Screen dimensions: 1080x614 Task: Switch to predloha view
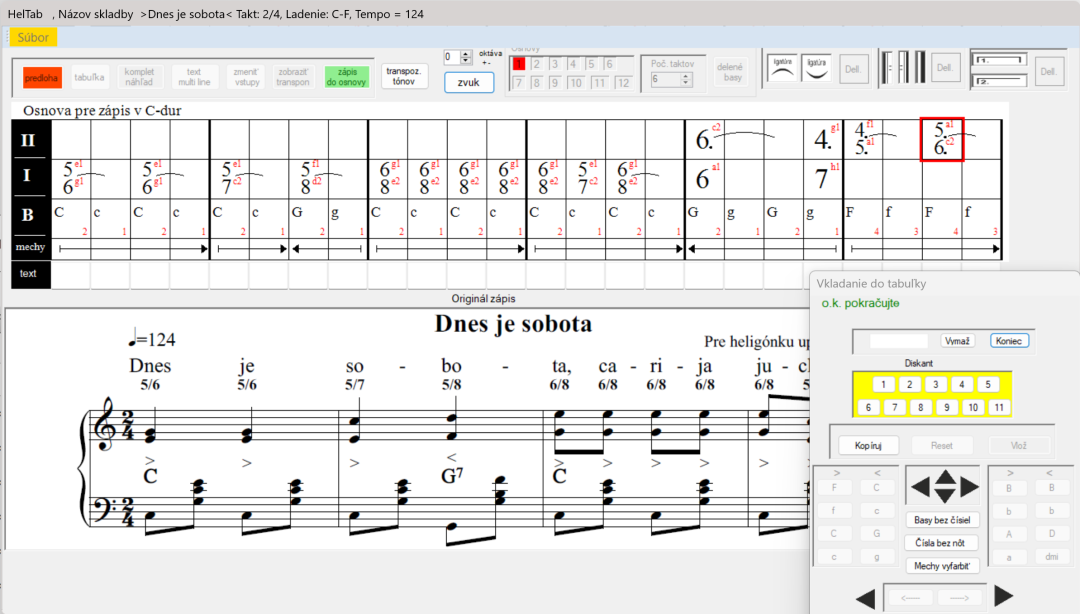point(42,78)
